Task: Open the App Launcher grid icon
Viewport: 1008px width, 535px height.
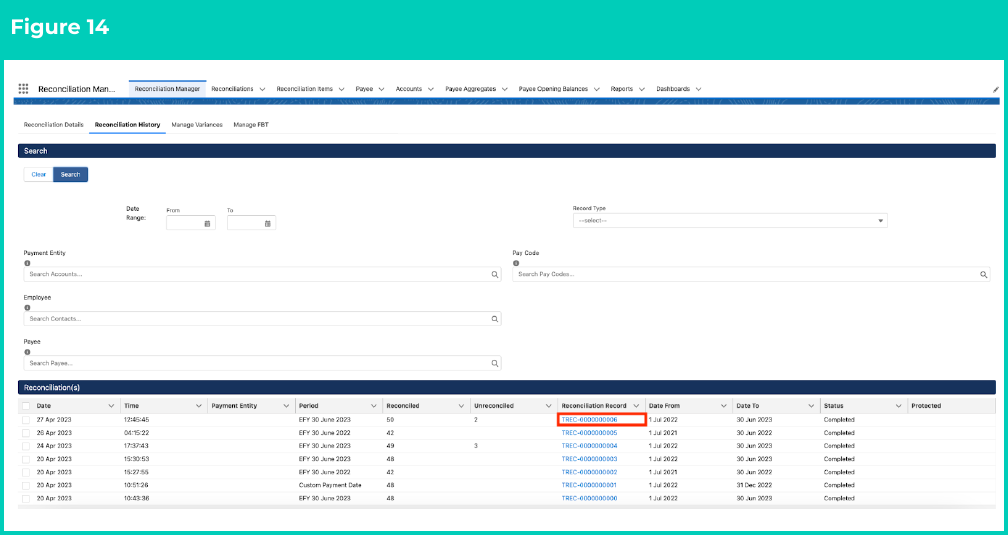Action: pyautogui.click(x=23, y=89)
